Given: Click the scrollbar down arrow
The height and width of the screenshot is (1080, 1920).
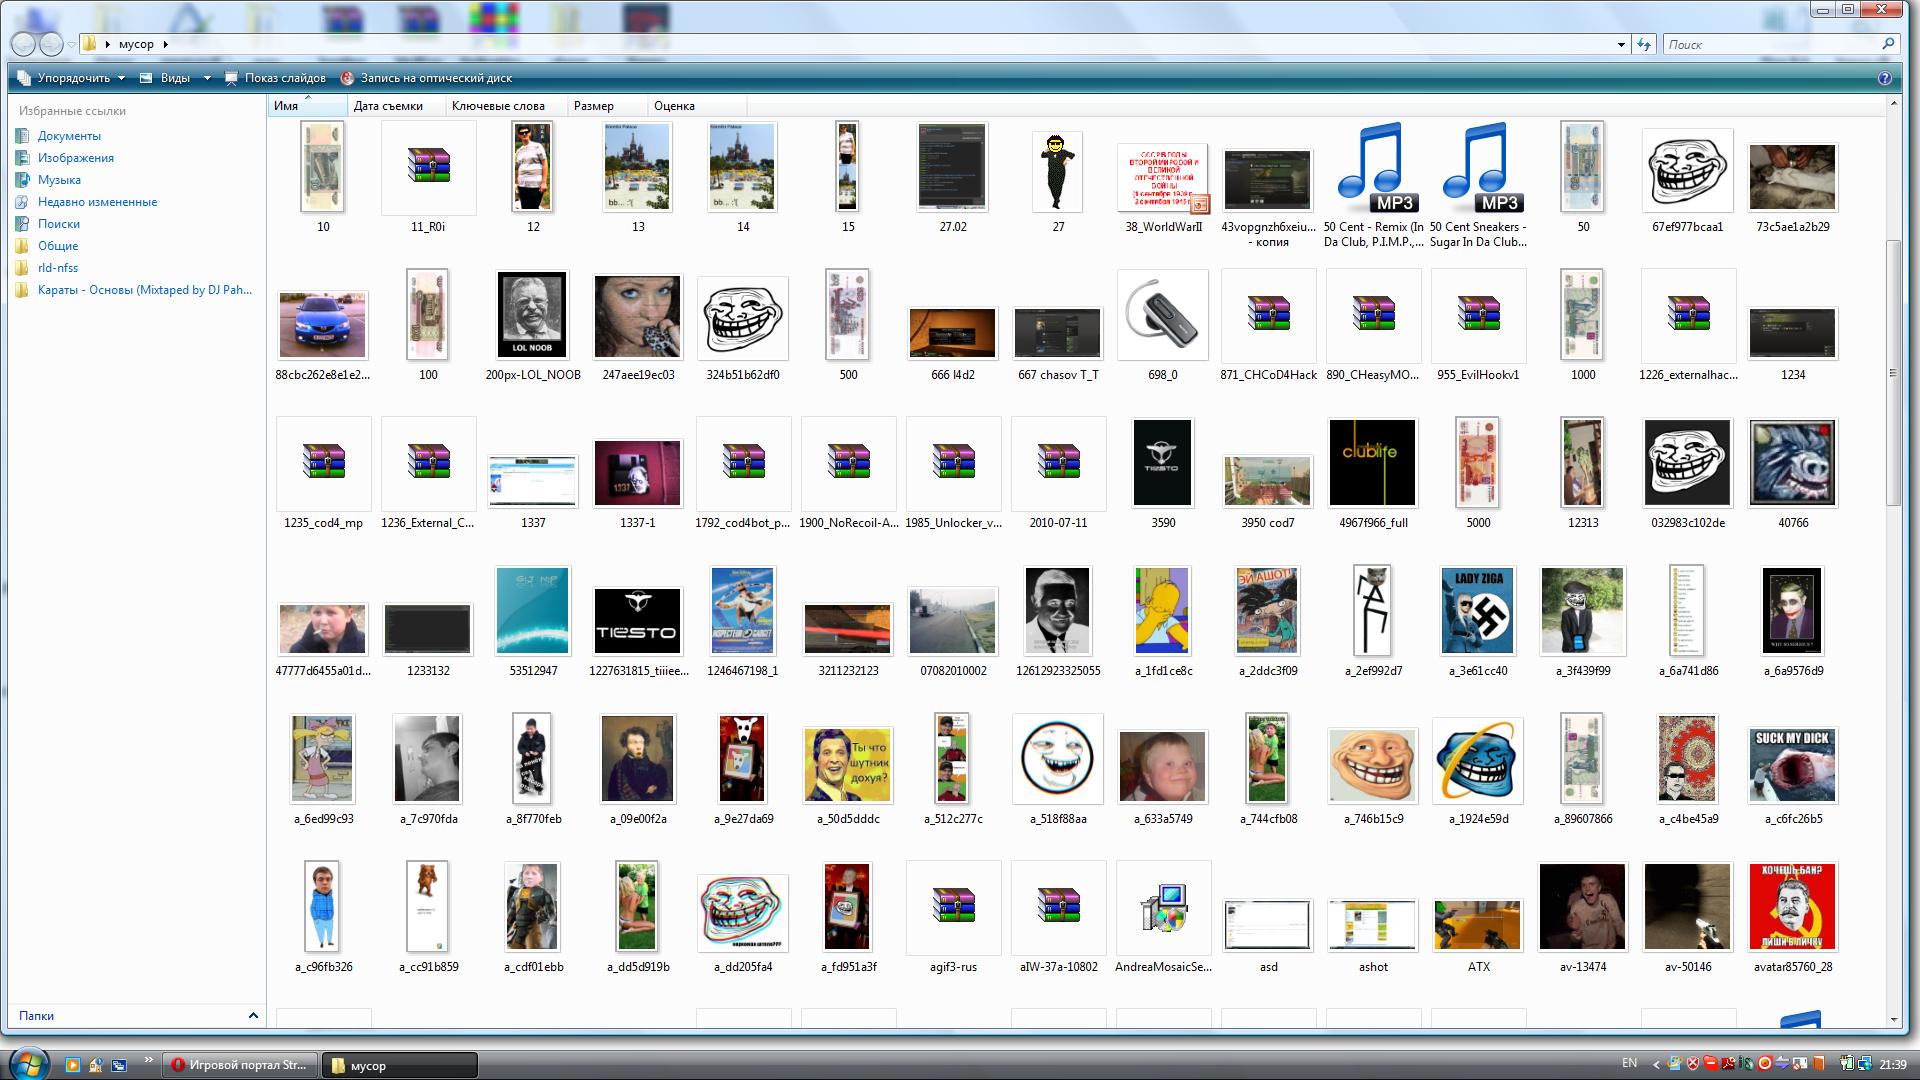Looking at the screenshot, I should (1892, 1020).
